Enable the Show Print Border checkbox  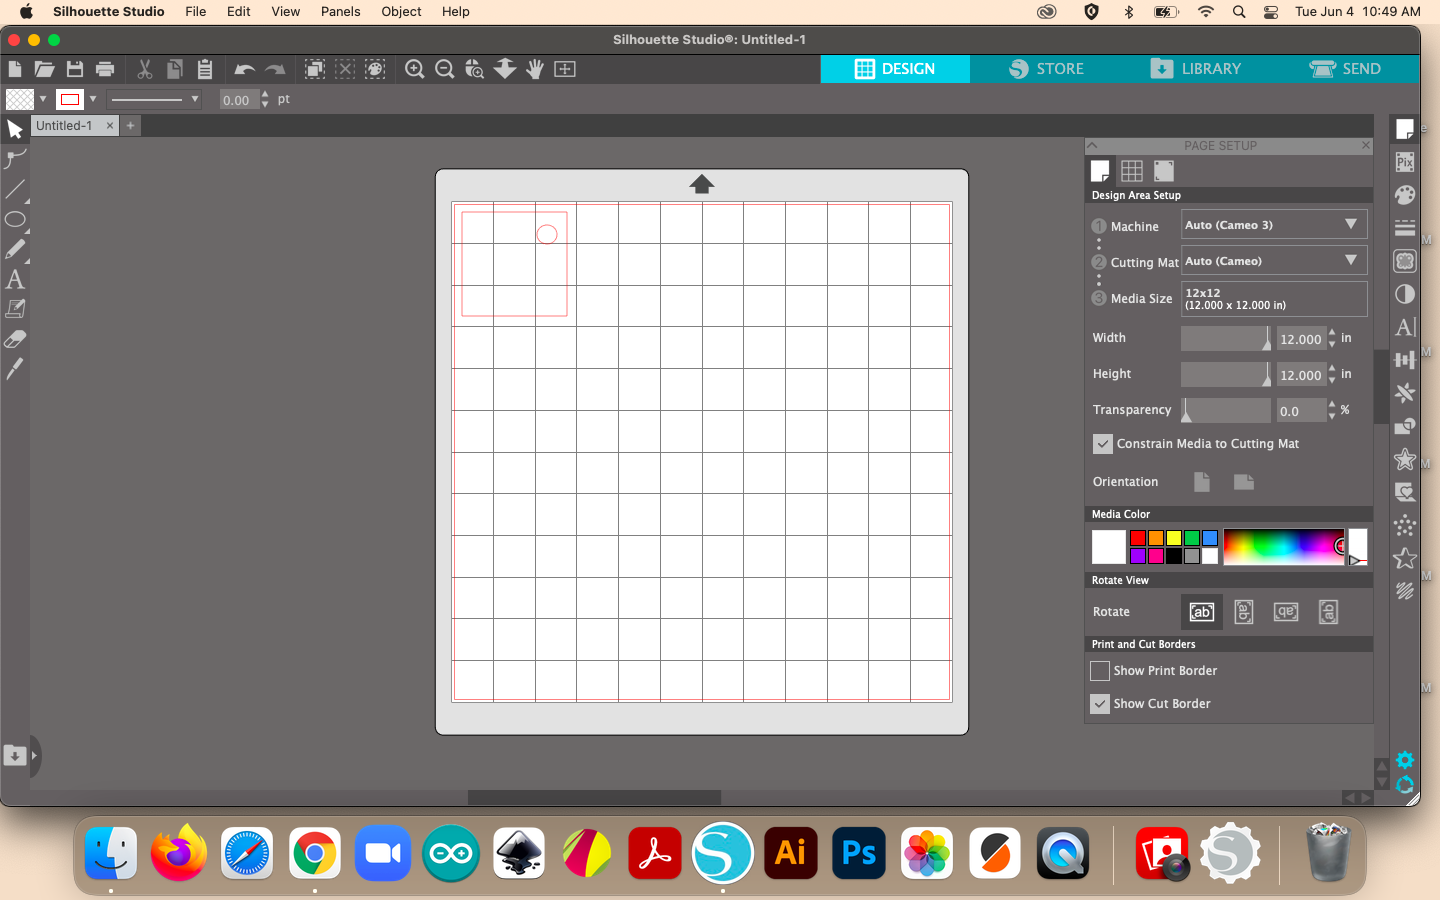[1100, 671]
